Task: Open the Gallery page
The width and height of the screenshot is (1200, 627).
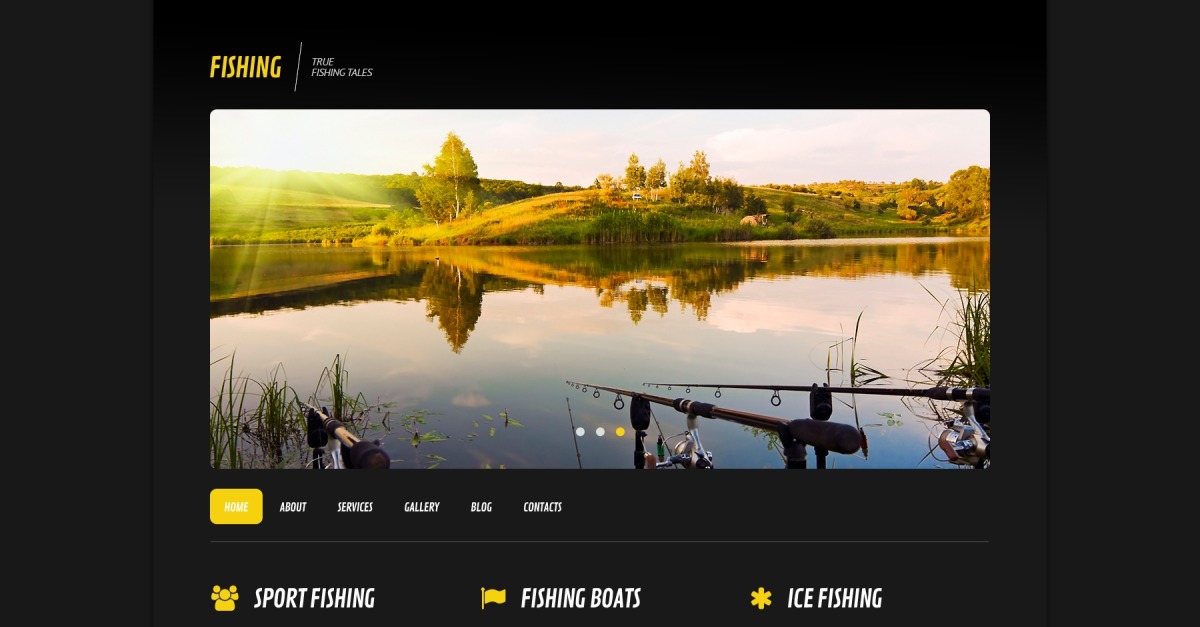Action: 422,507
